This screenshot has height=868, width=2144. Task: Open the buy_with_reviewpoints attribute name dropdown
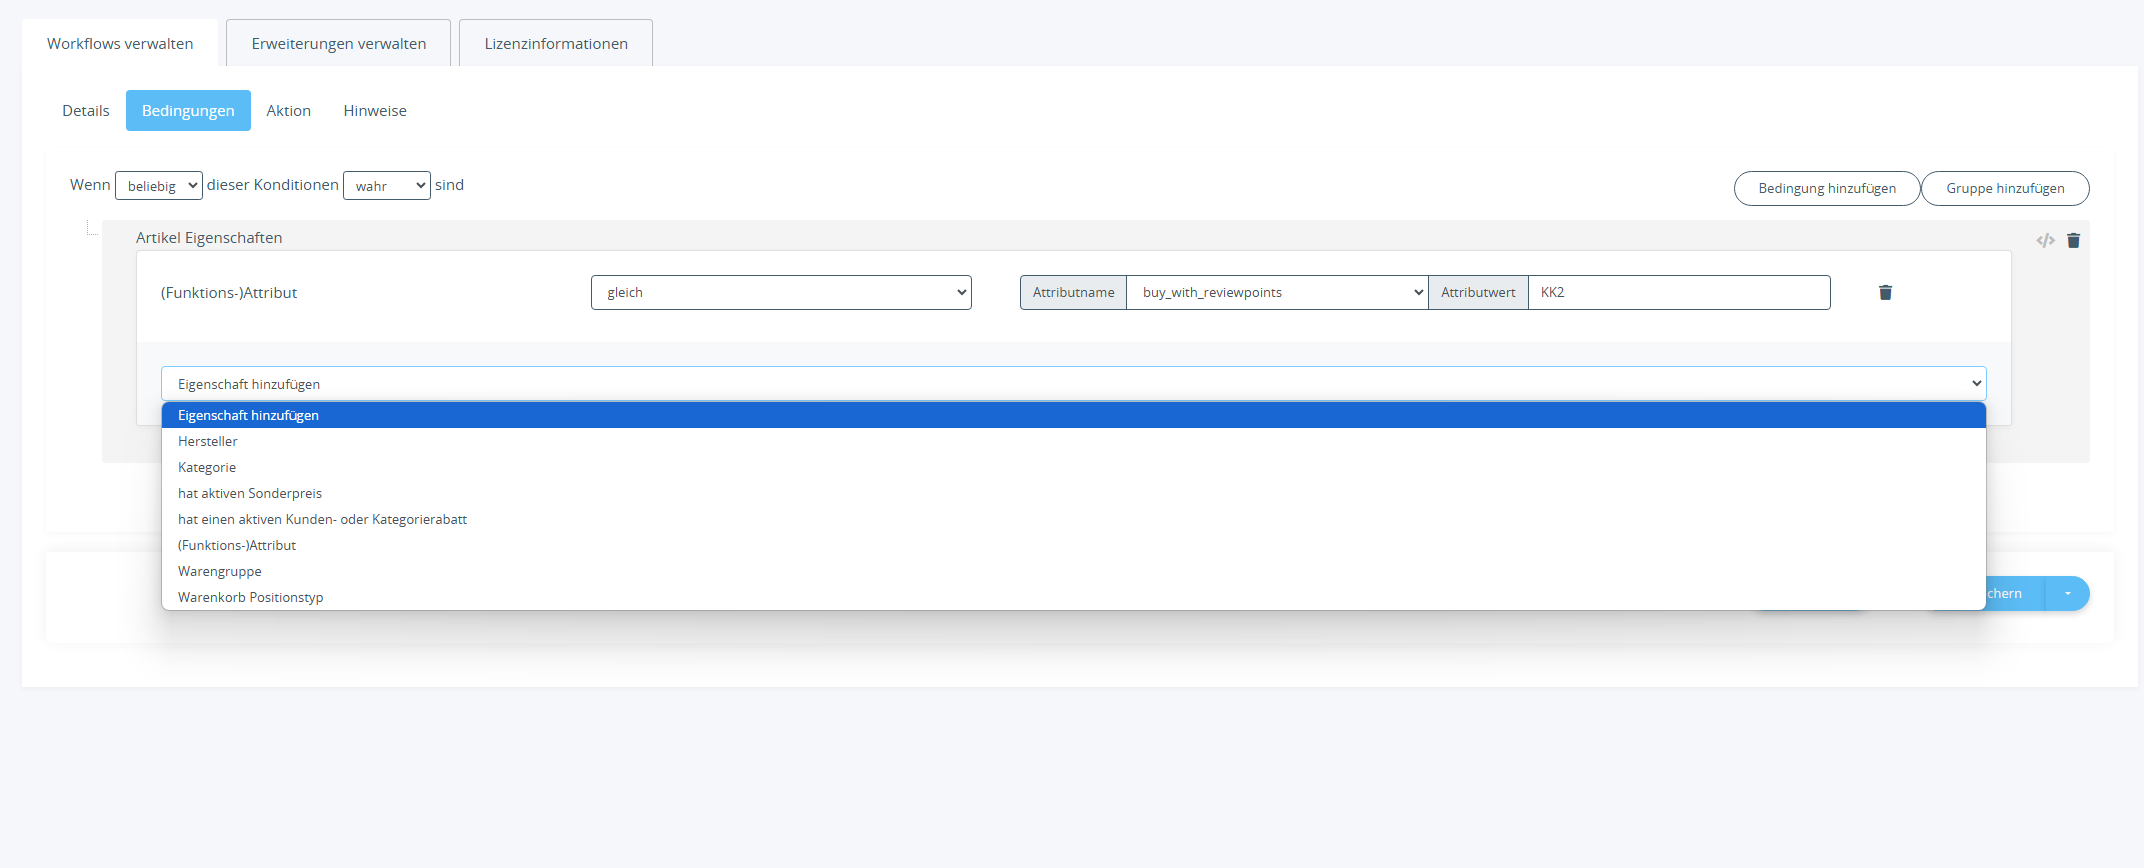pyautogui.click(x=1277, y=292)
